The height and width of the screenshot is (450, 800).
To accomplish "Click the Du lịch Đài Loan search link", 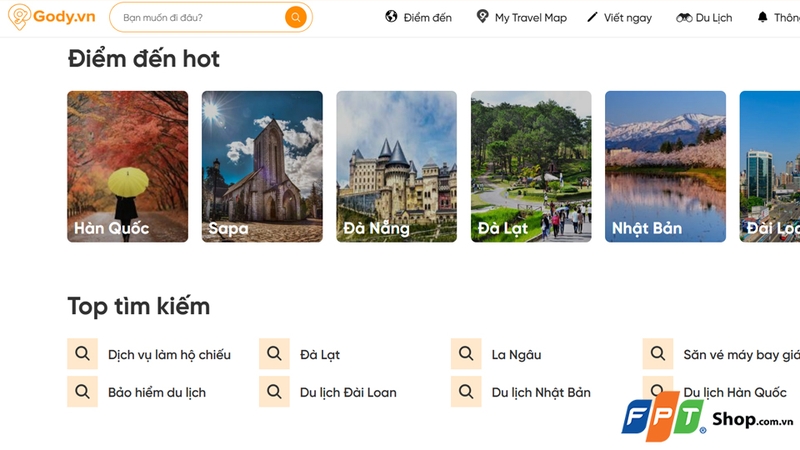I will pos(348,393).
